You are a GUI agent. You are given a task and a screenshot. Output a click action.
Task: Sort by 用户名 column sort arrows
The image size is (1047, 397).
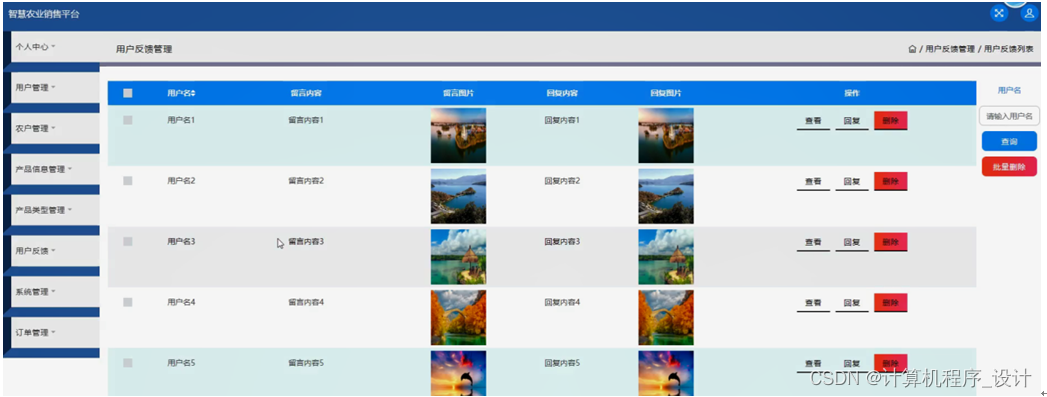coord(193,93)
